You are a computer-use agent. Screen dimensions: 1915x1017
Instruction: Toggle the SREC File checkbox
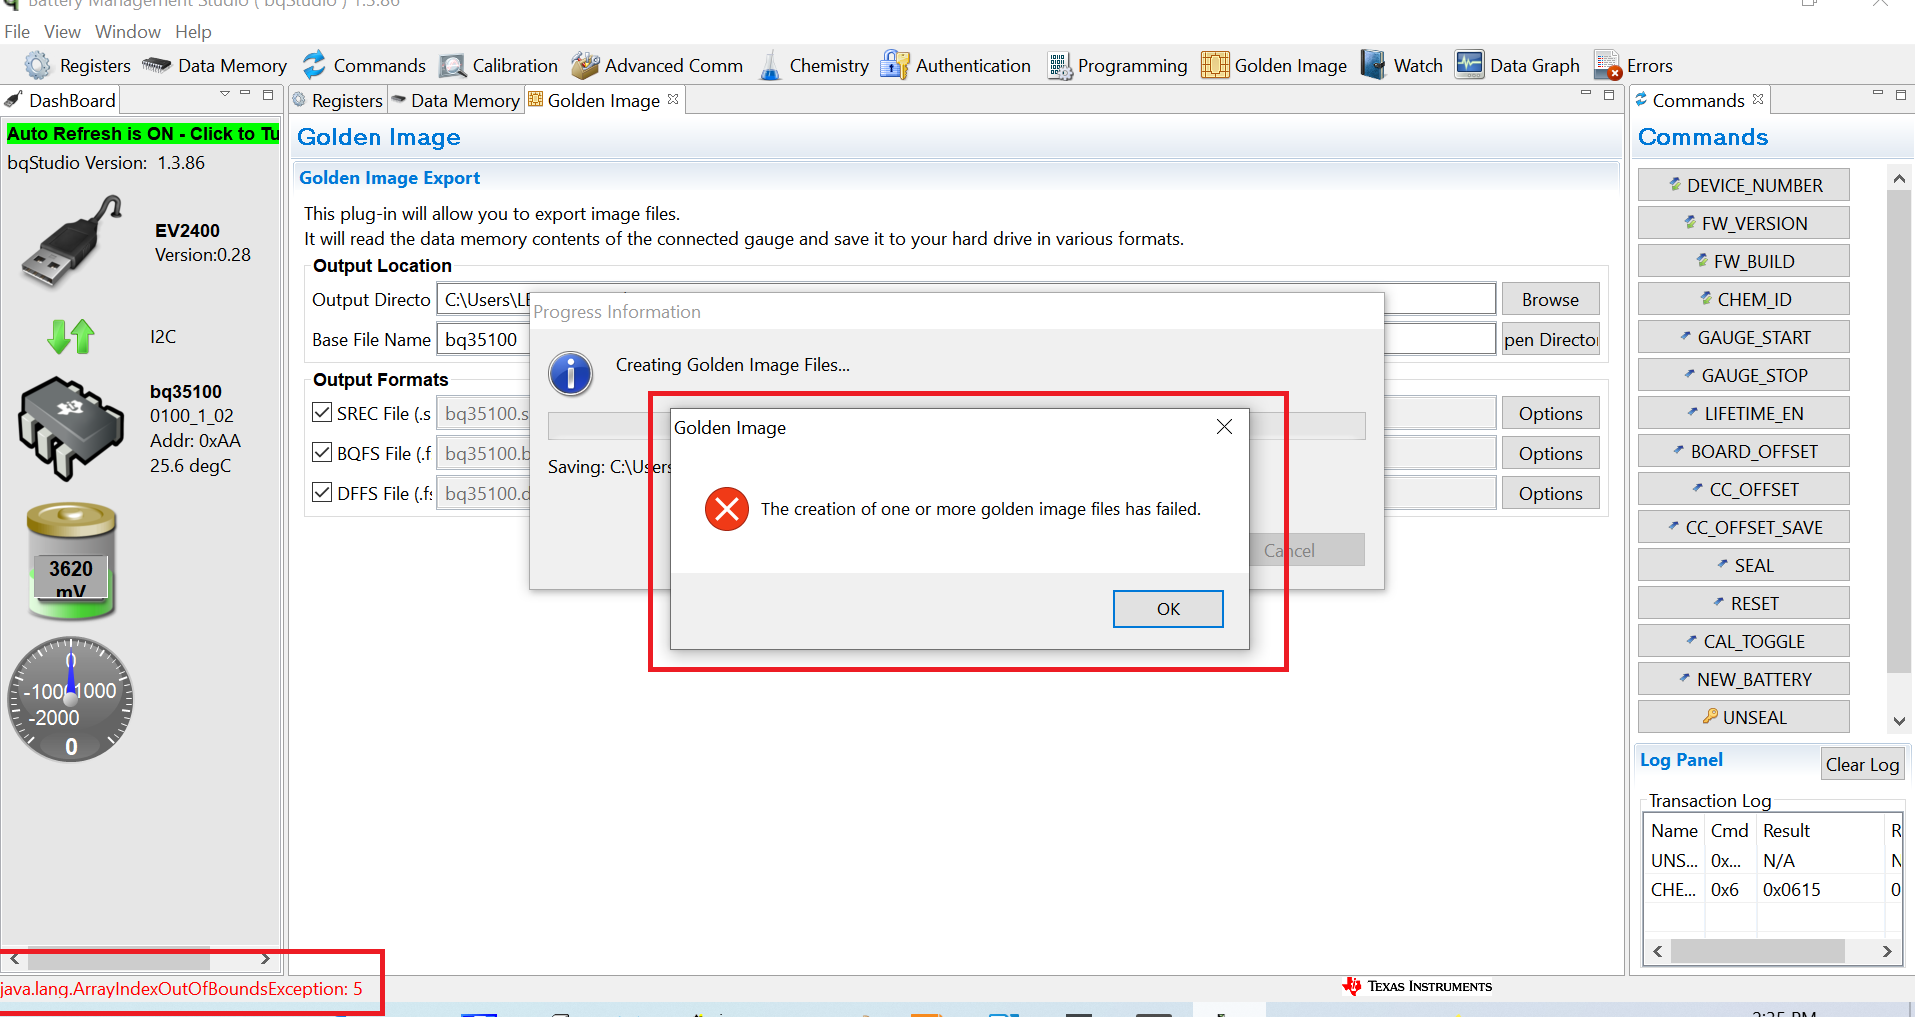pyautogui.click(x=322, y=412)
